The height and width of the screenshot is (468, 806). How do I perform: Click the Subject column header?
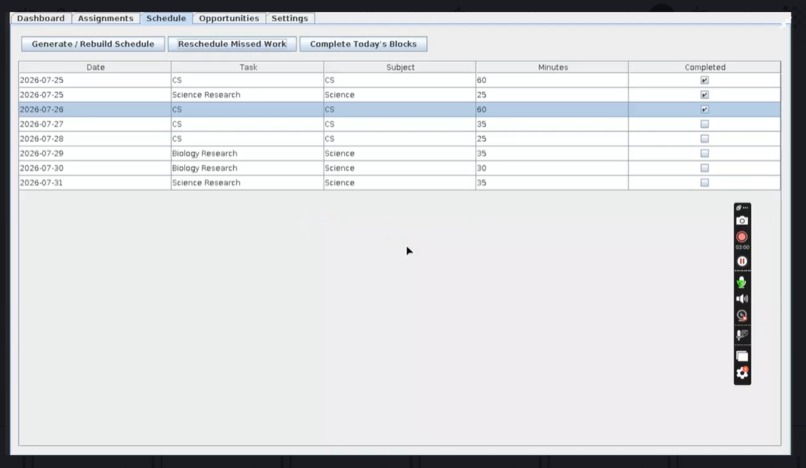click(400, 67)
